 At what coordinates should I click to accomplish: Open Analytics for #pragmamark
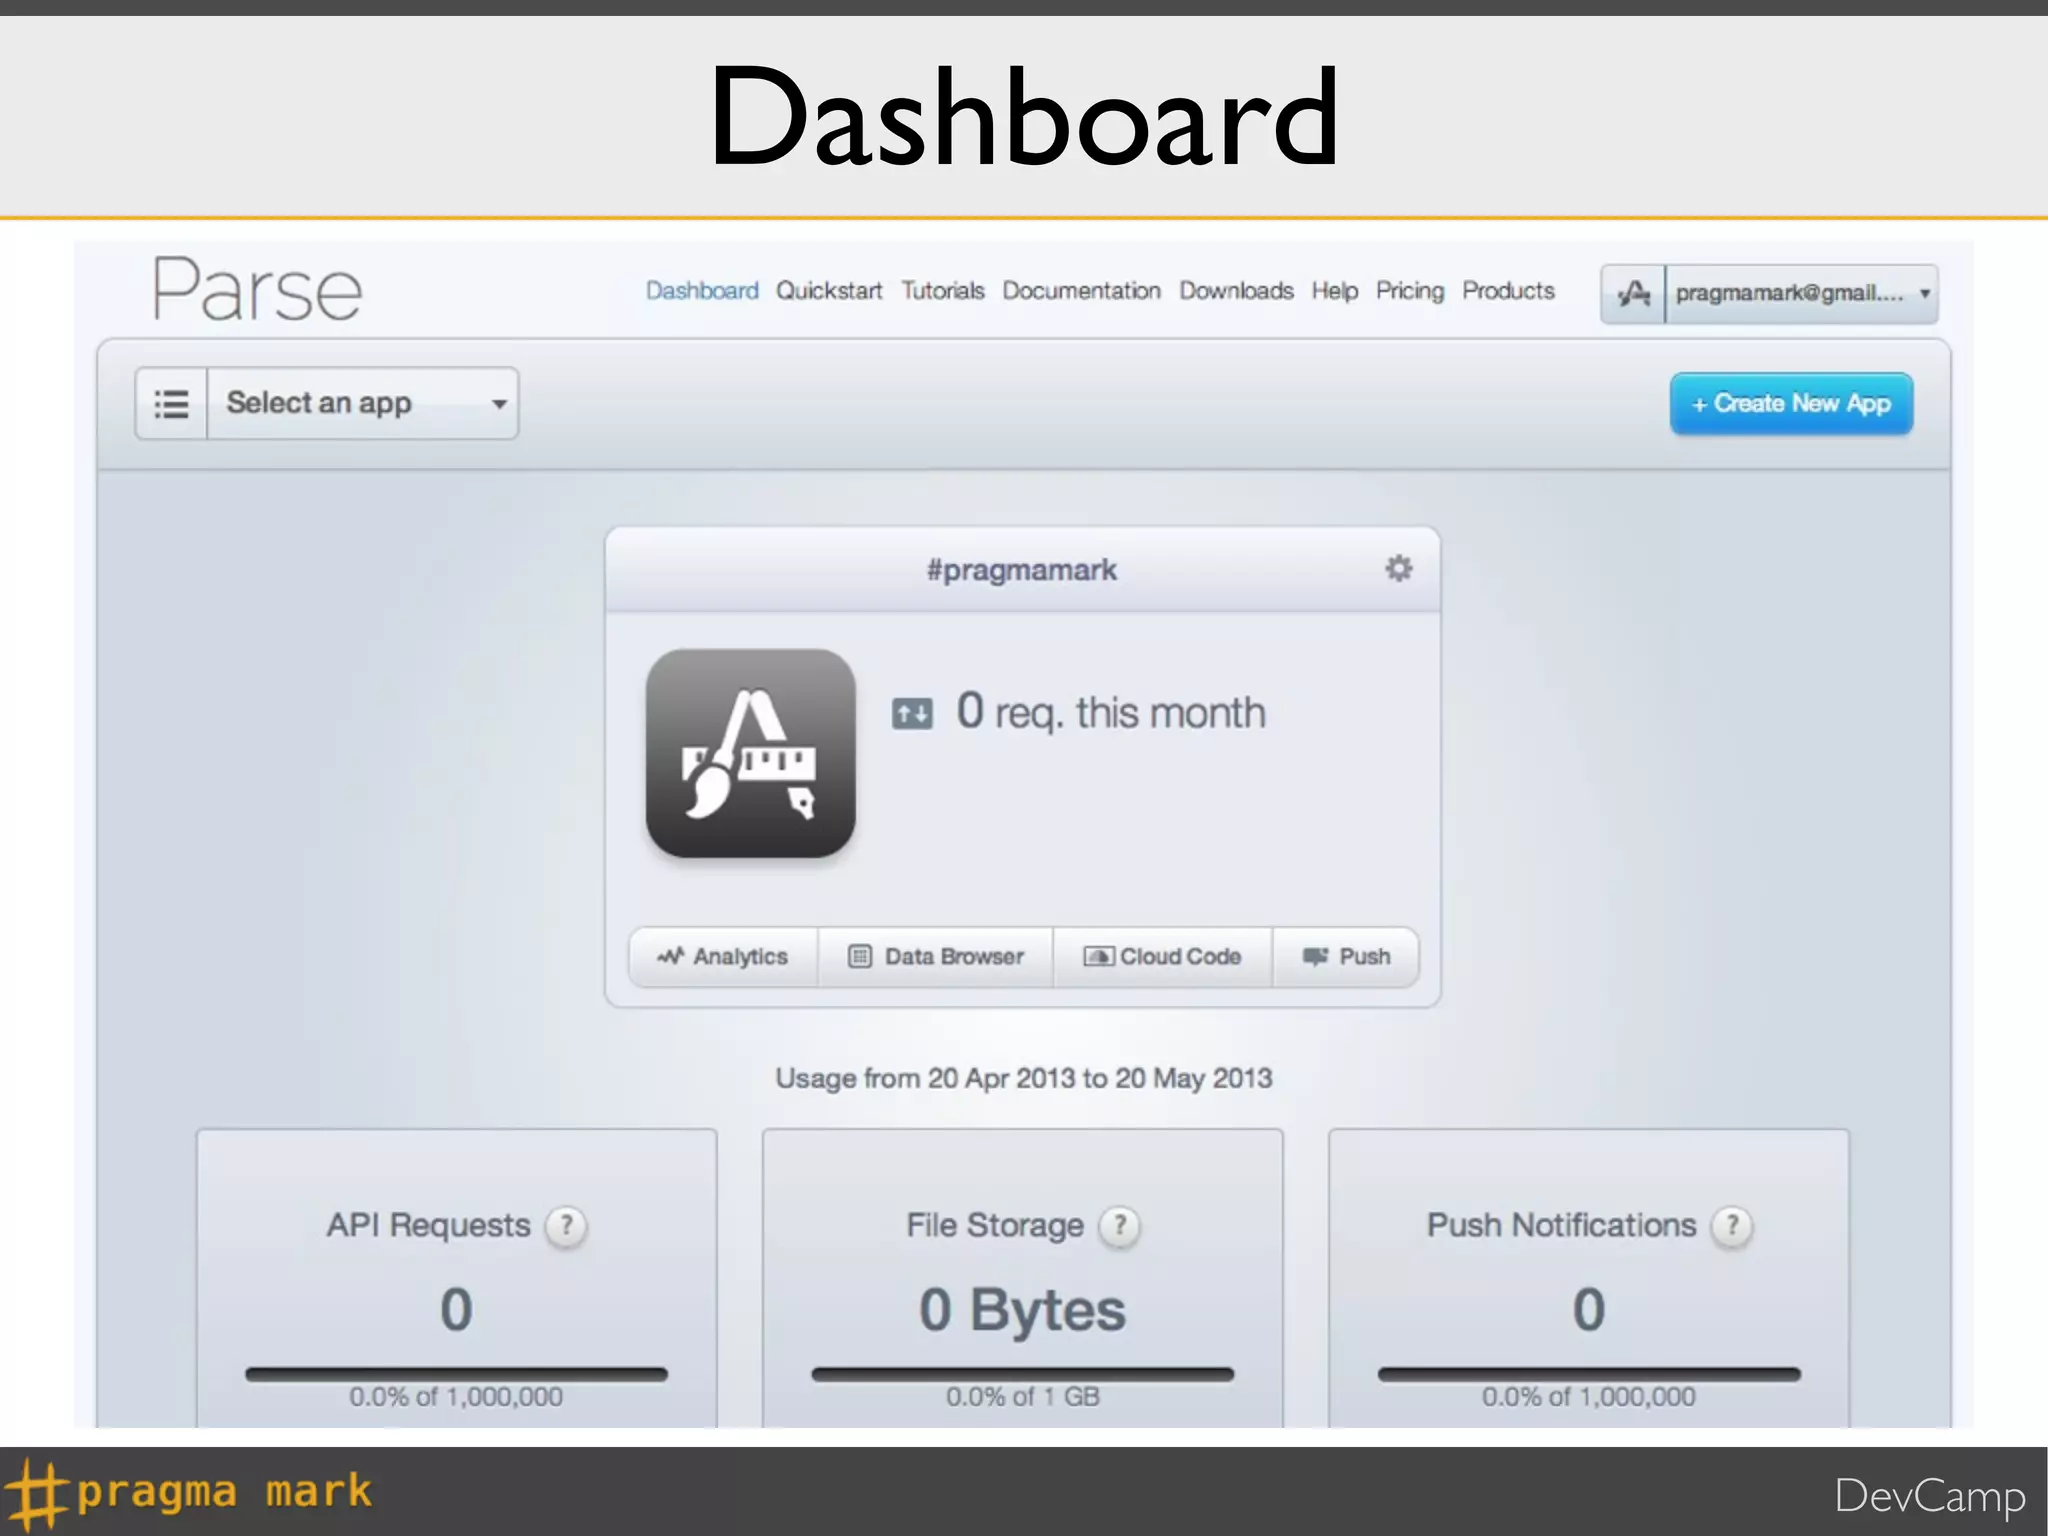723,957
